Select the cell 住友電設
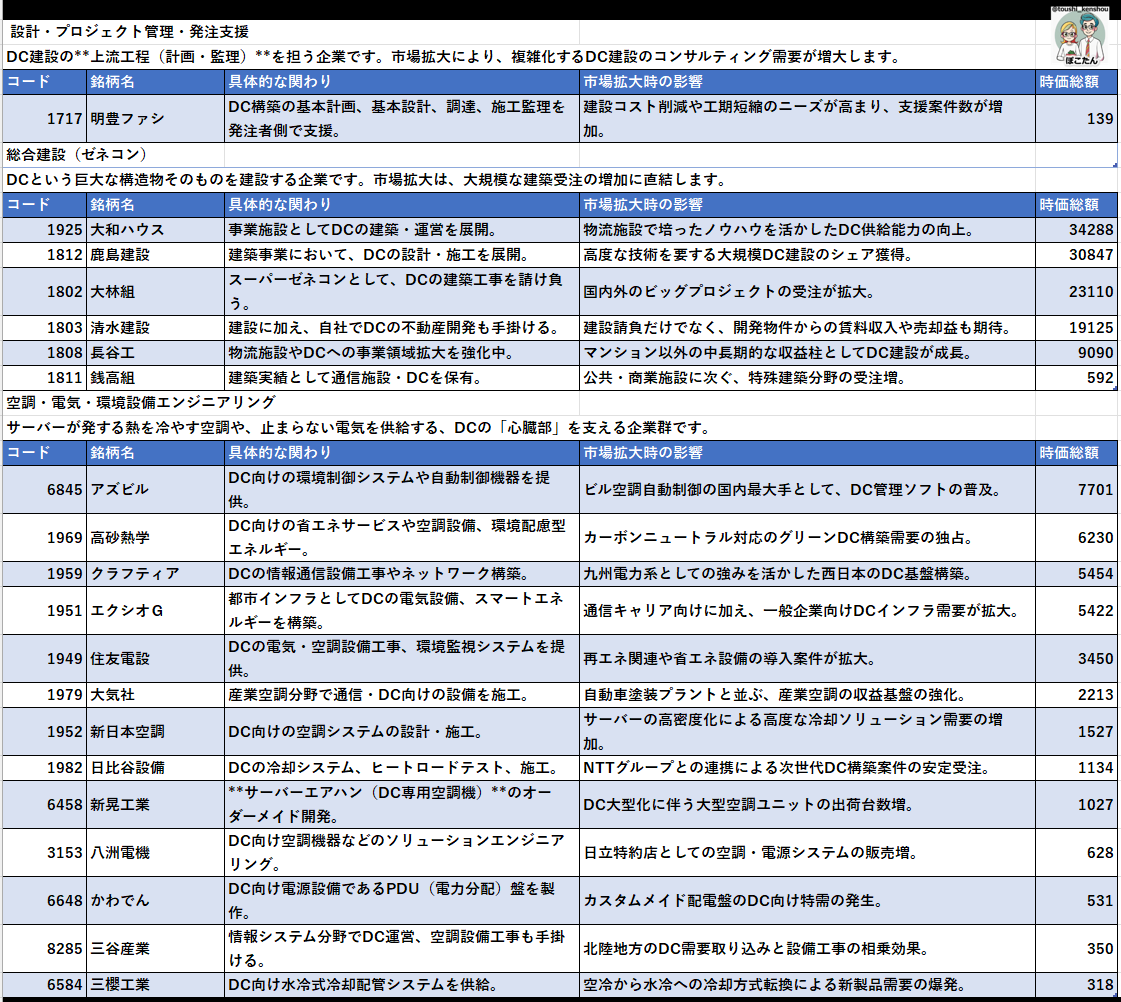This screenshot has width=1121, height=1002. (155, 659)
